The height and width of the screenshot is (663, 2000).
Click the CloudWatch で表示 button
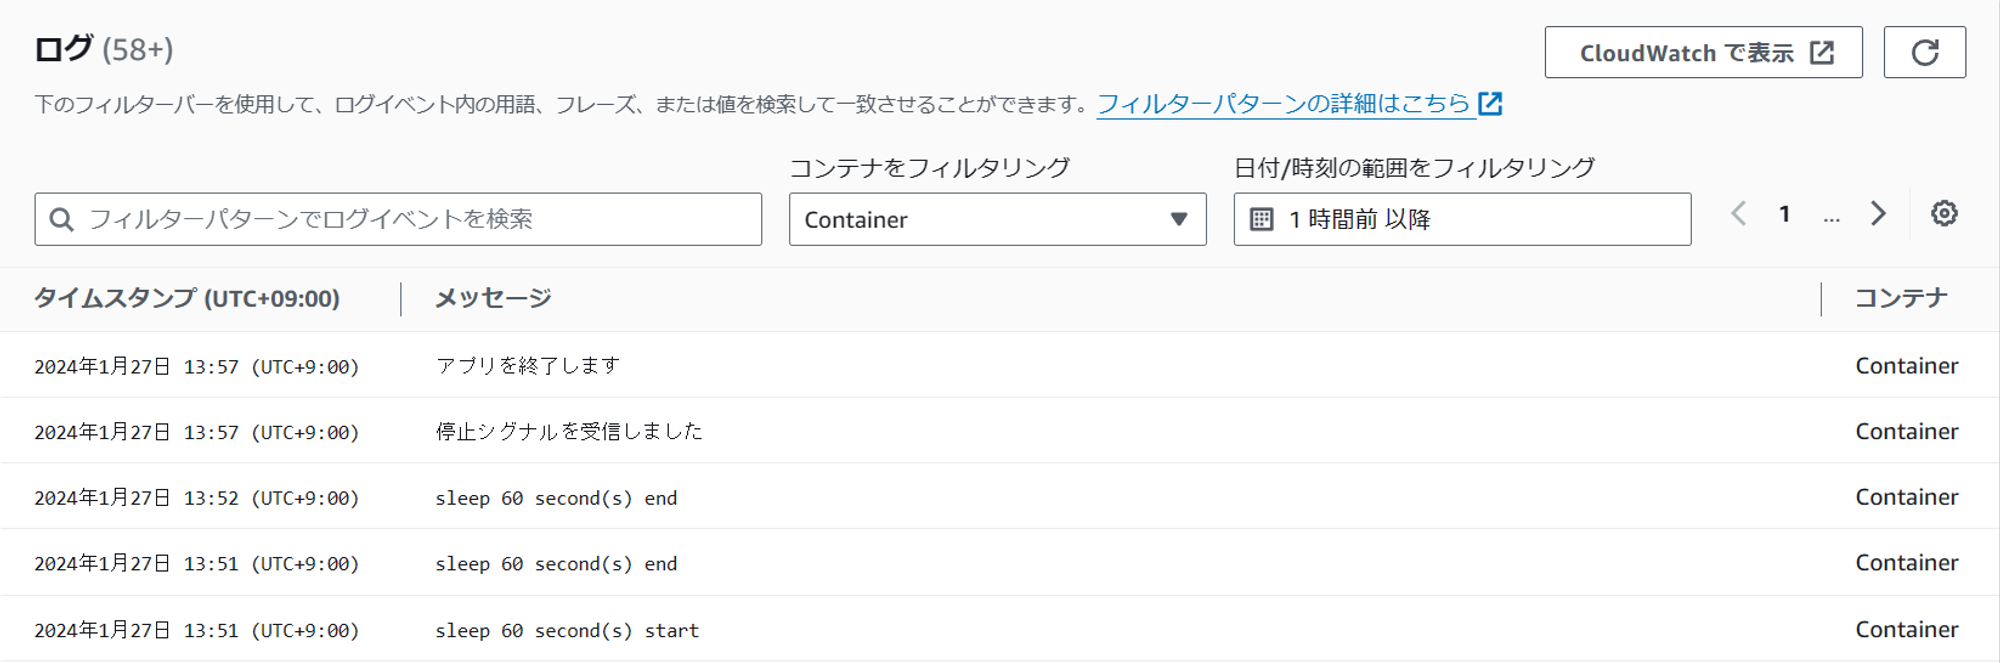point(1703,53)
